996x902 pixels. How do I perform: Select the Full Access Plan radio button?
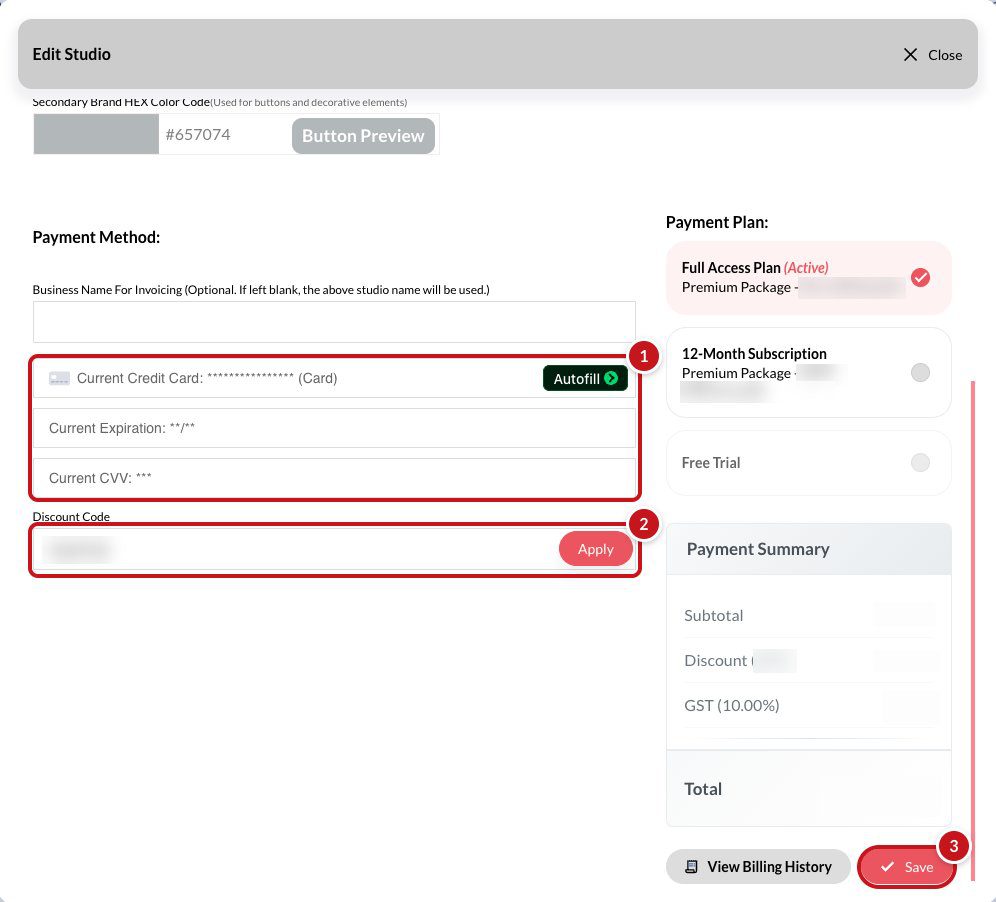920,278
